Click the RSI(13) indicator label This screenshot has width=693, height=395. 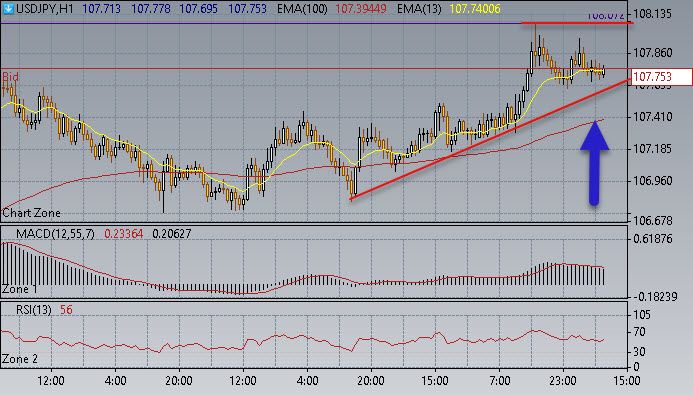(x=34, y=310)
